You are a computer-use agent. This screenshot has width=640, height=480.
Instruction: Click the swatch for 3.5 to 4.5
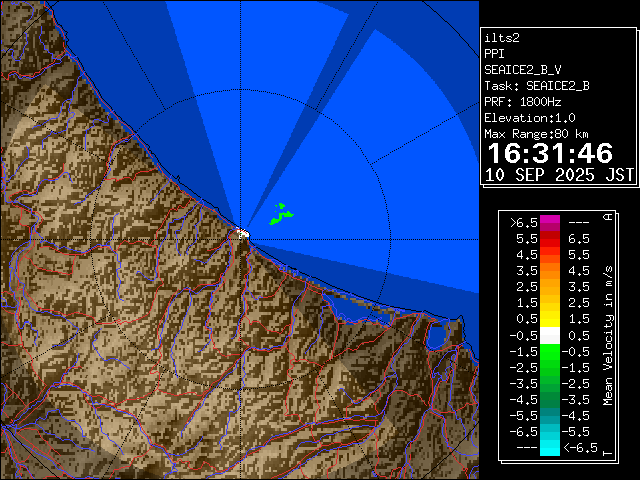point(549,271)
